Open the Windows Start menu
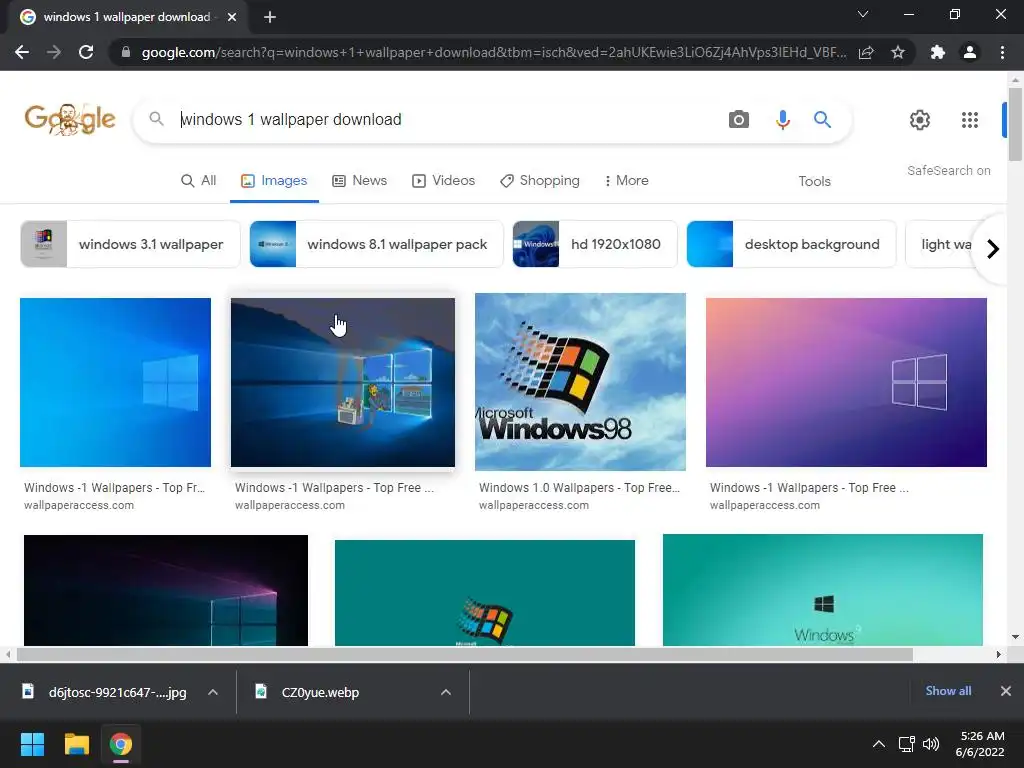 click(x=32, y=744)
